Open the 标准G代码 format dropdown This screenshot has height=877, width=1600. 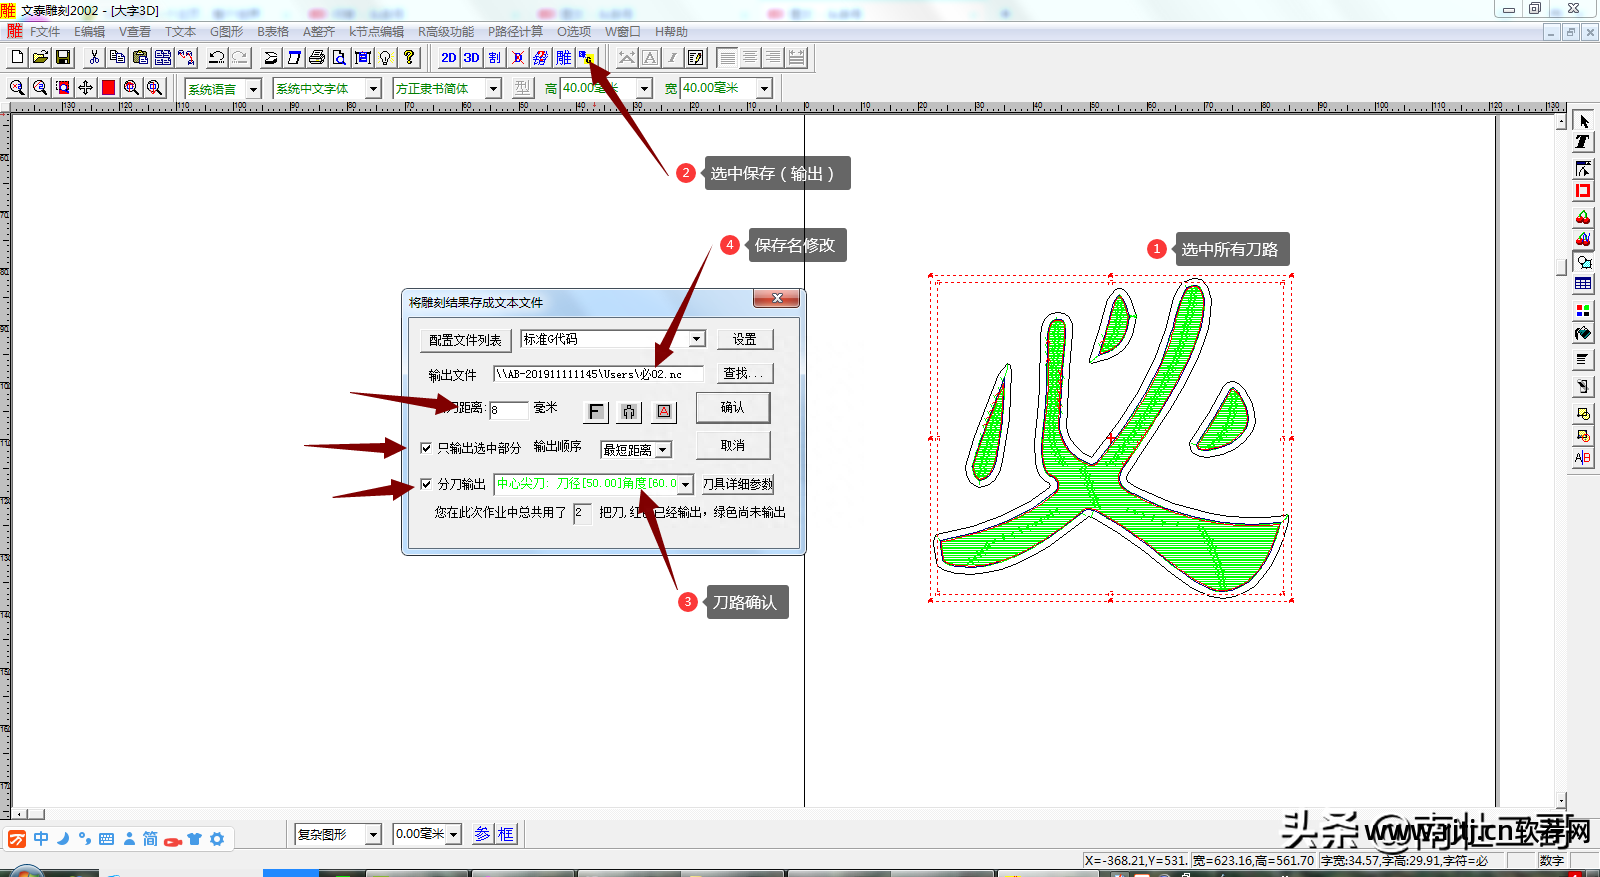pos(697,339)
